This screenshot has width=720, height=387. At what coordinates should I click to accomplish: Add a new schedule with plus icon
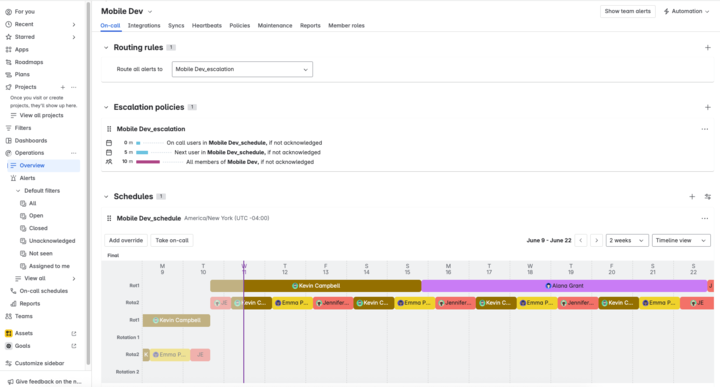click(692, 196)
